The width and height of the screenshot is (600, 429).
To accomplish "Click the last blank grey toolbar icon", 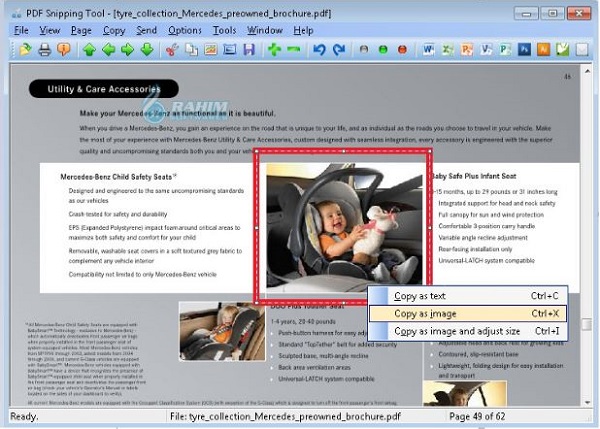I will click(582, 50).
